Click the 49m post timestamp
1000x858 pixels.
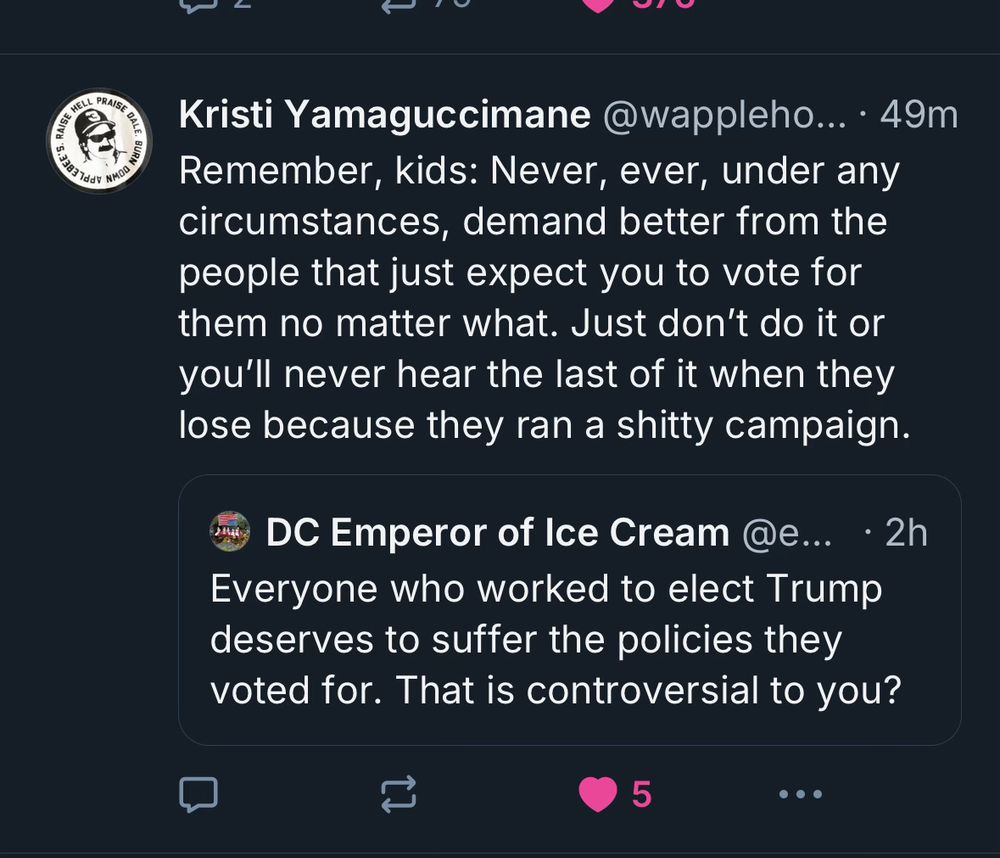click(x=918, y=116)
